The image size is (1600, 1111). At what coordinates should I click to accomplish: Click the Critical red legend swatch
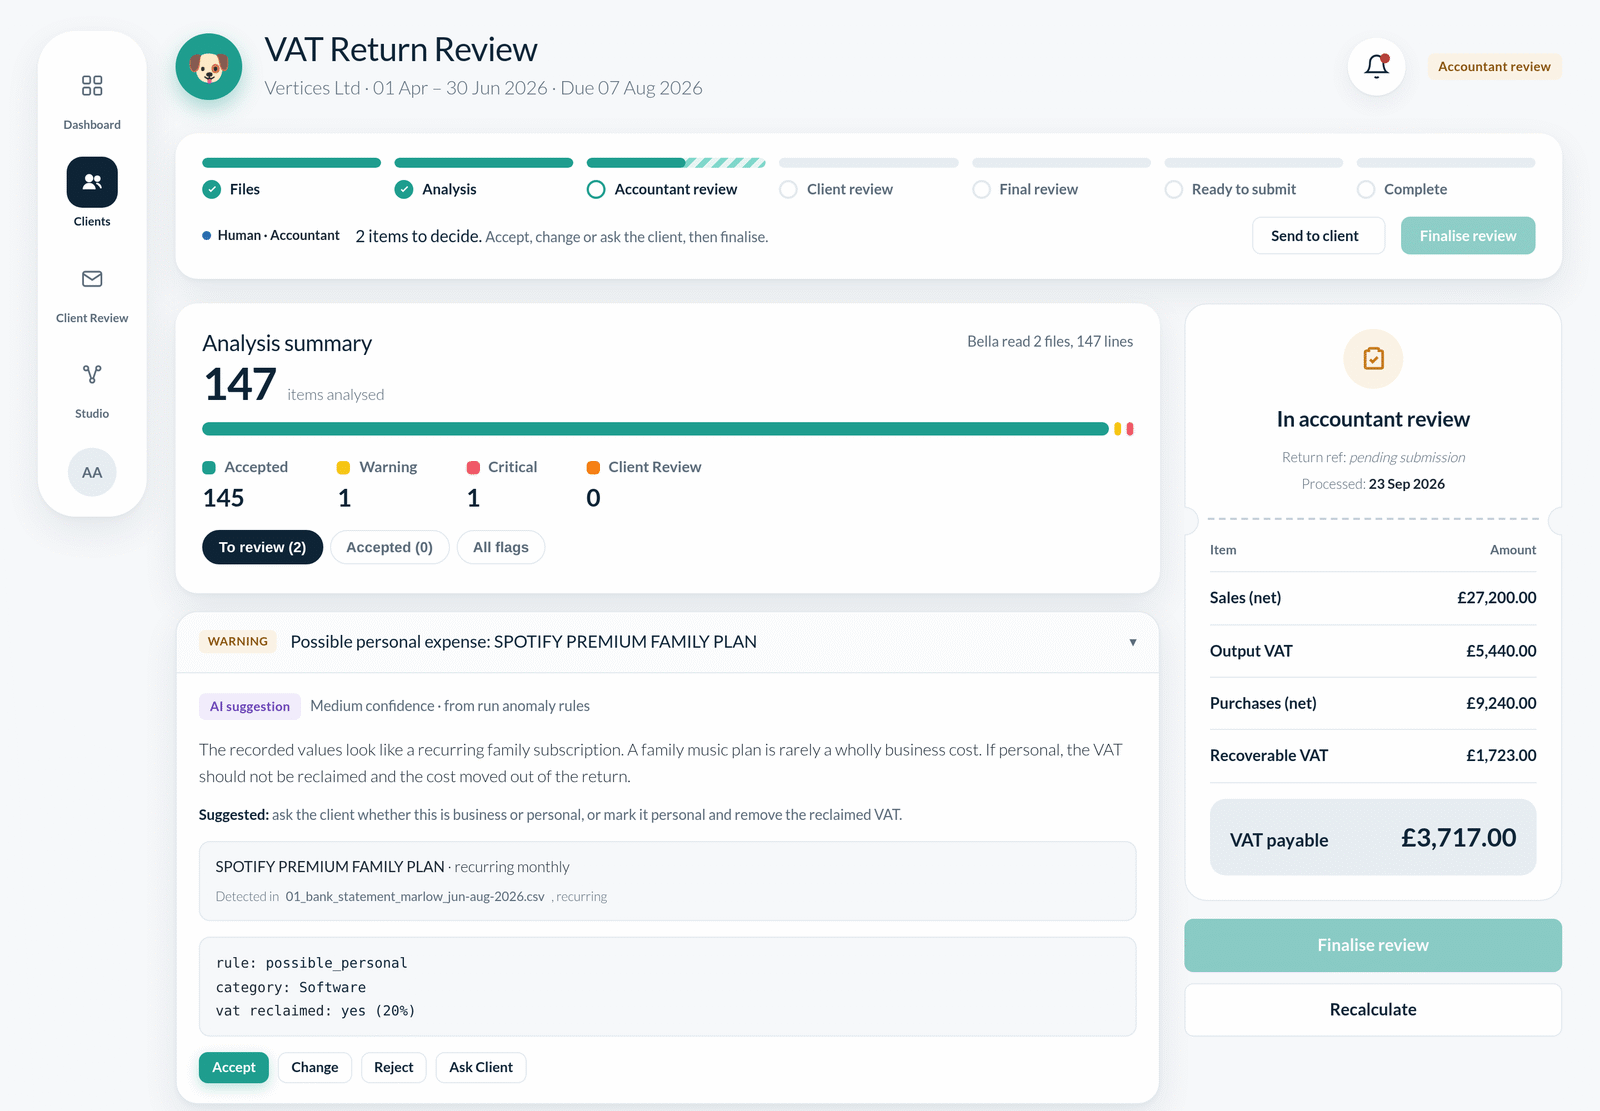click(473, 467)
